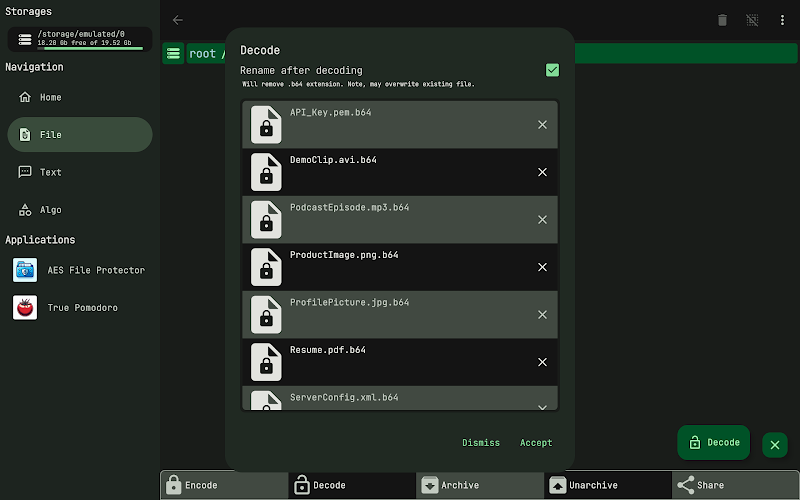Click the DemoClip.avi.b64 locked file icon
The image size is (800, 500).
pos(266,172)
